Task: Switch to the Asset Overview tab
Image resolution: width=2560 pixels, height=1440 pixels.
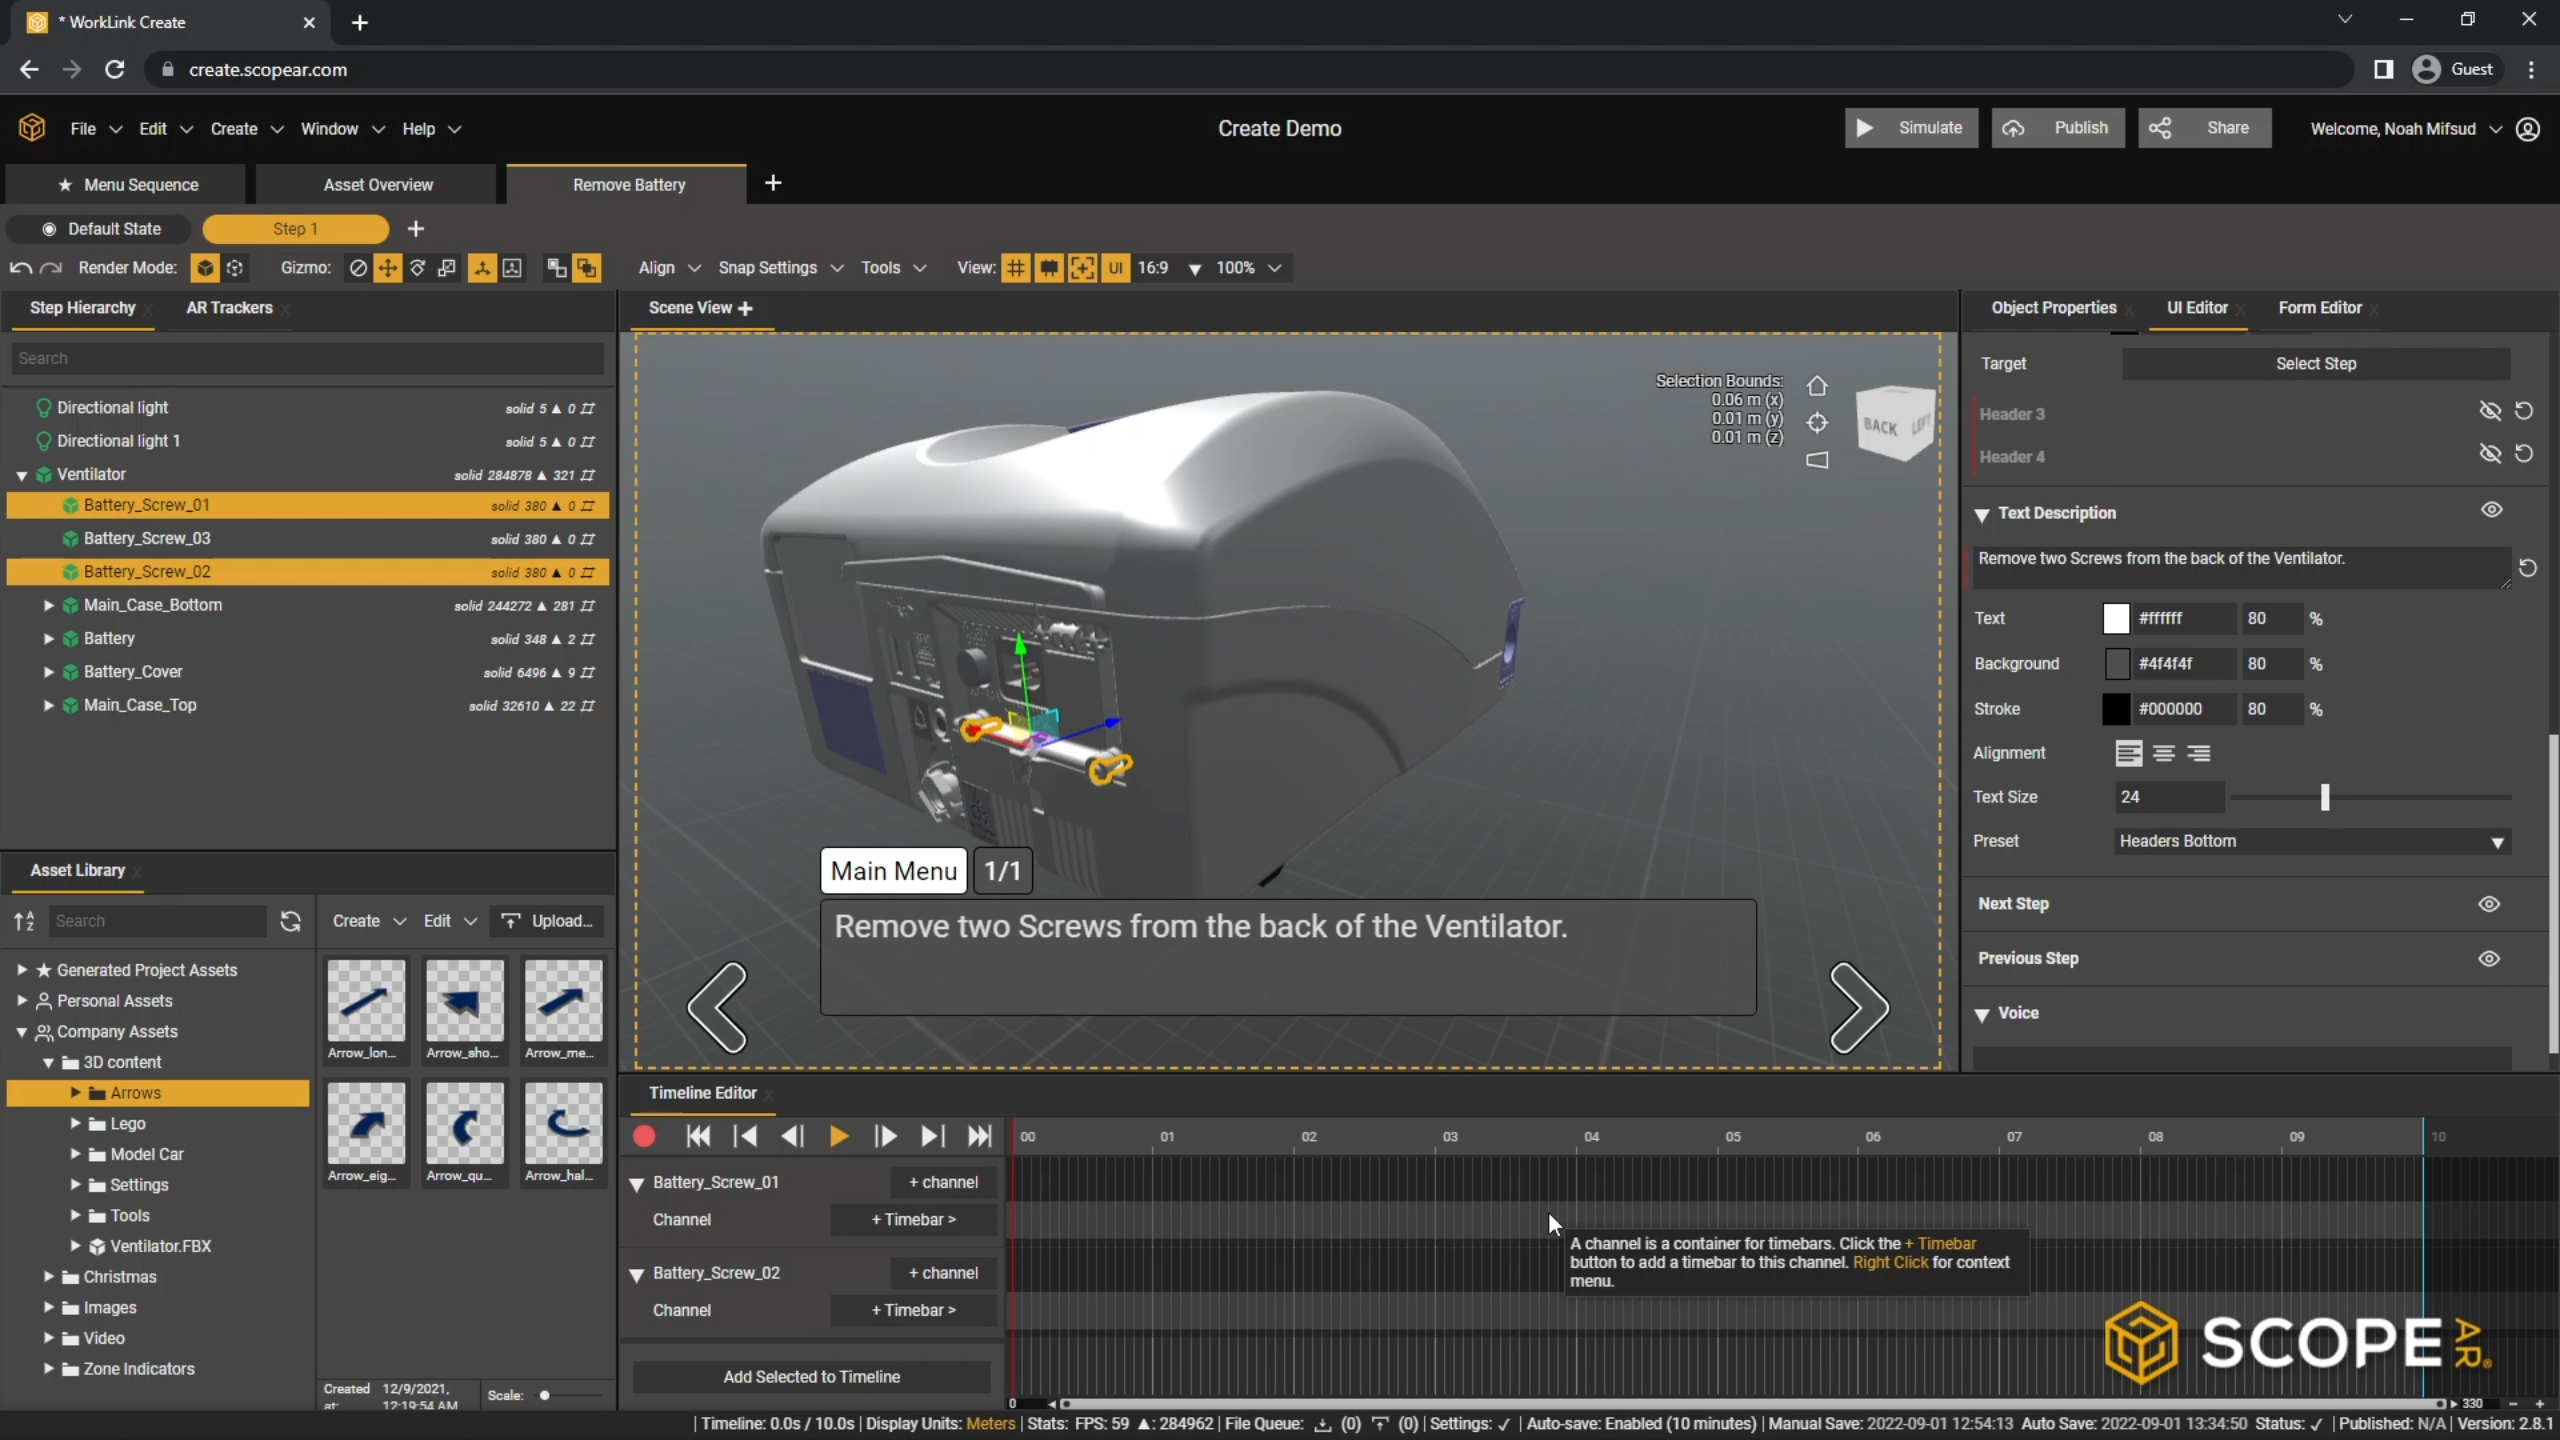Action: click(378, 185)
